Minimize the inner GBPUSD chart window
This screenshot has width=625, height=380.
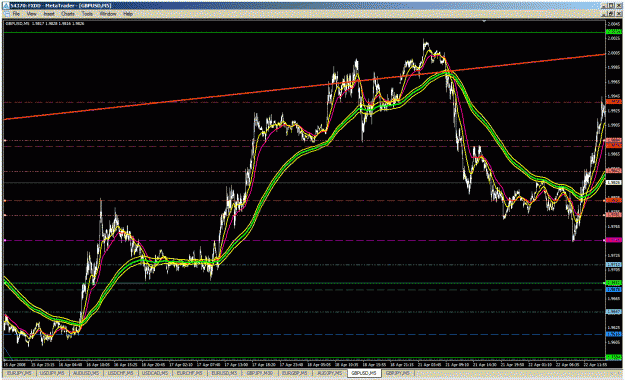pyautogui.click(x=605, y=14)
